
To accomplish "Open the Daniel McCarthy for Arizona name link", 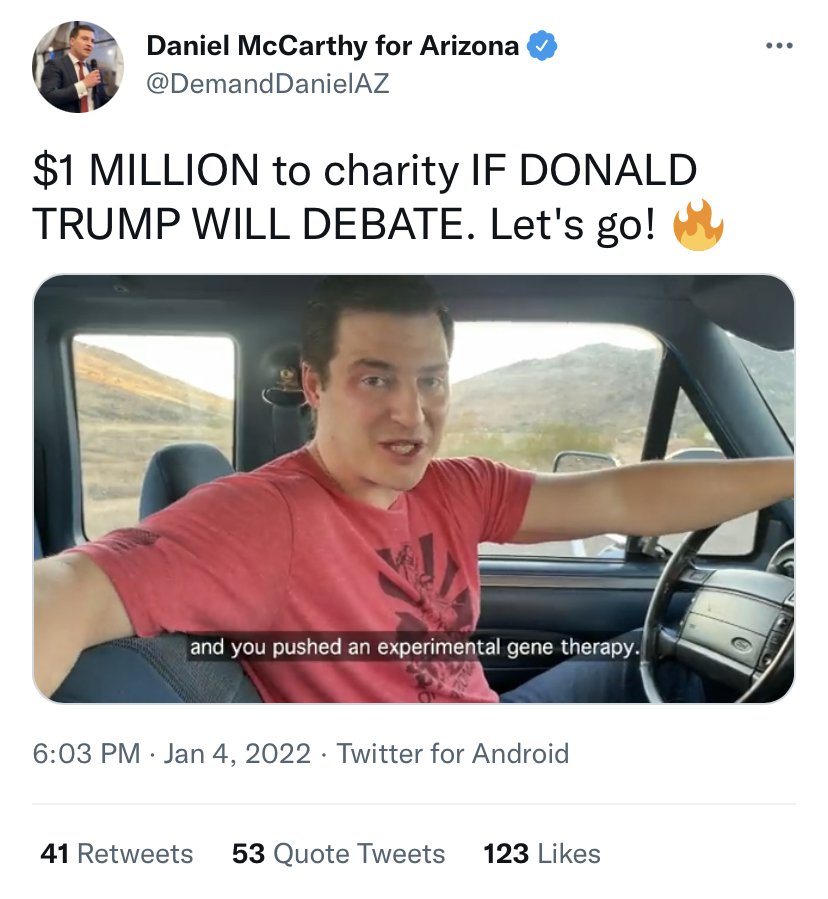I will click(x=333, y=46).
